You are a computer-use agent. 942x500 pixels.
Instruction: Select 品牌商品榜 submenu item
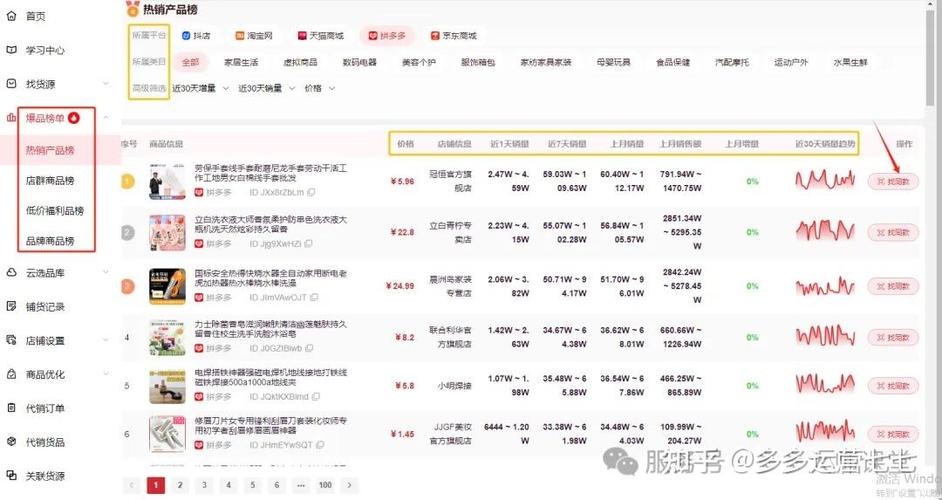coord(50,241)
